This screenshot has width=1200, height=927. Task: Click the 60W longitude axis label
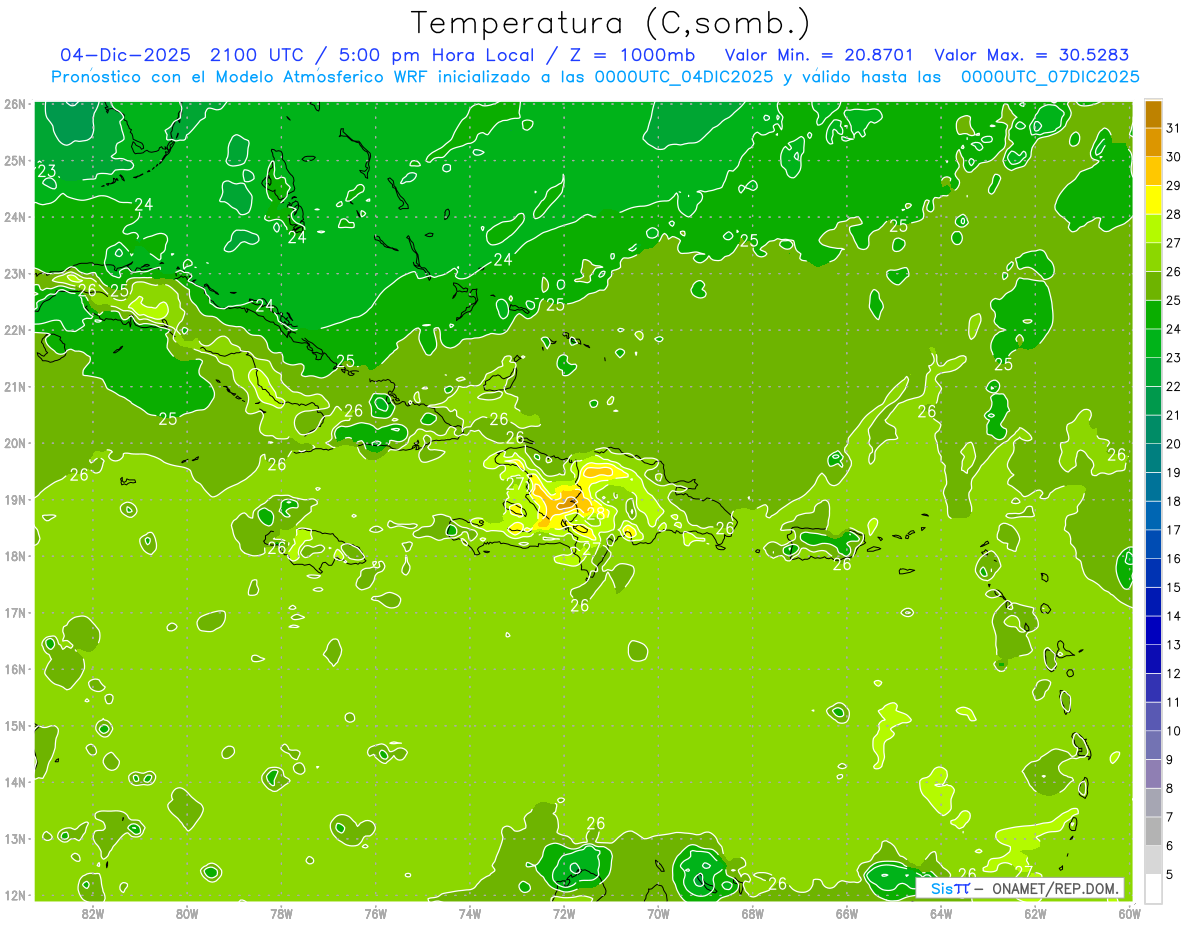pyautogui.click(x=1130, y=913)
